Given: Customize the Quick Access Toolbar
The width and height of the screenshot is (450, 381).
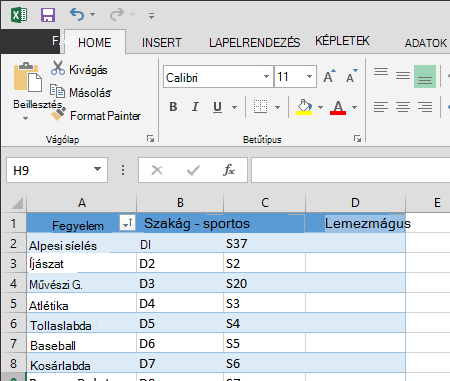Looking at the screenshot, I should (151, 16).
